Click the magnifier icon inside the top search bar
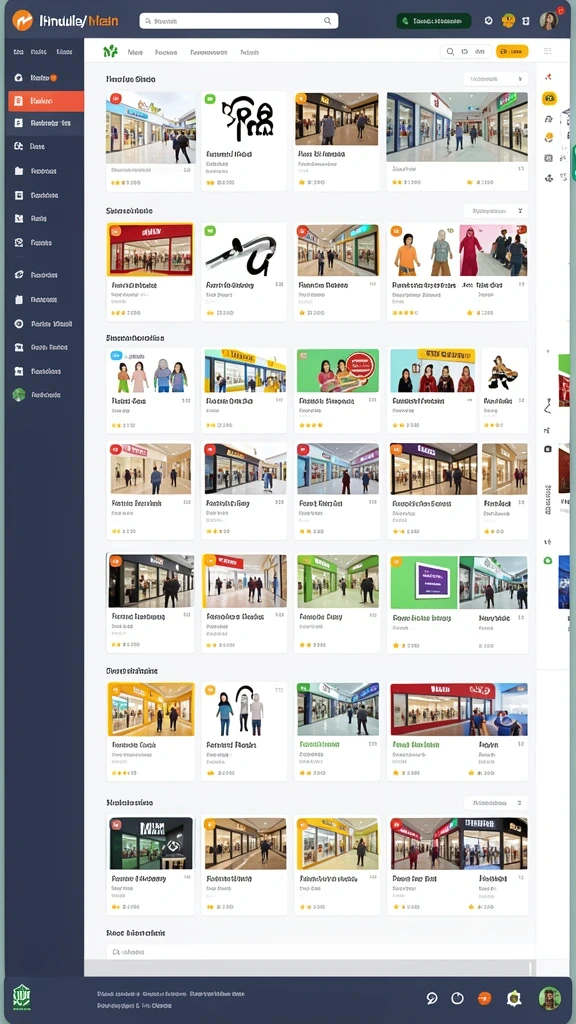This screenshot has width=576, height=1024. click(328, 21)
